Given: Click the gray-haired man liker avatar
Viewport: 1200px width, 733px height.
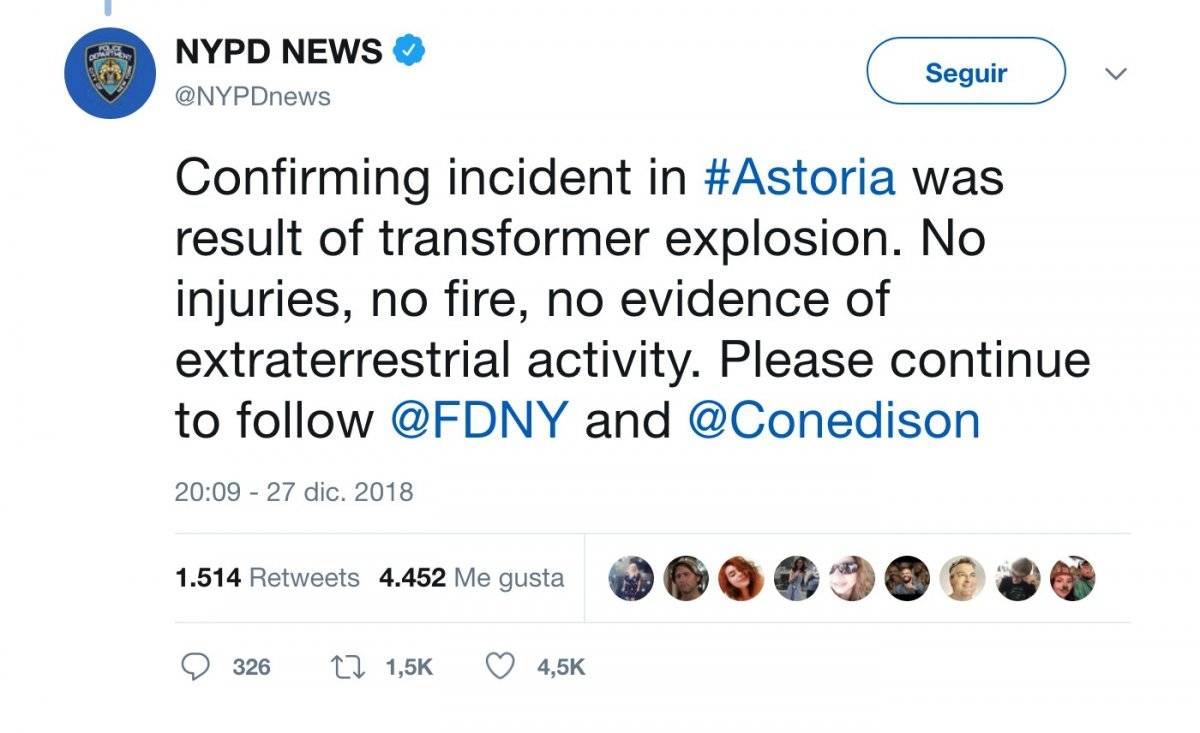Looking at the screenshot, I should tap(963, 578).
